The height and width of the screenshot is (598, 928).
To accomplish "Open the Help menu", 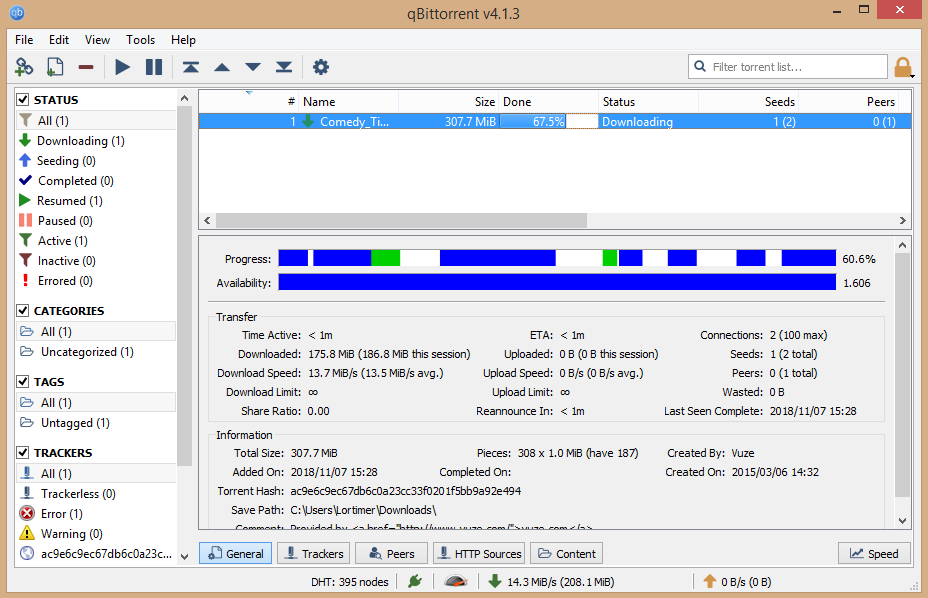I will point(183,40).
